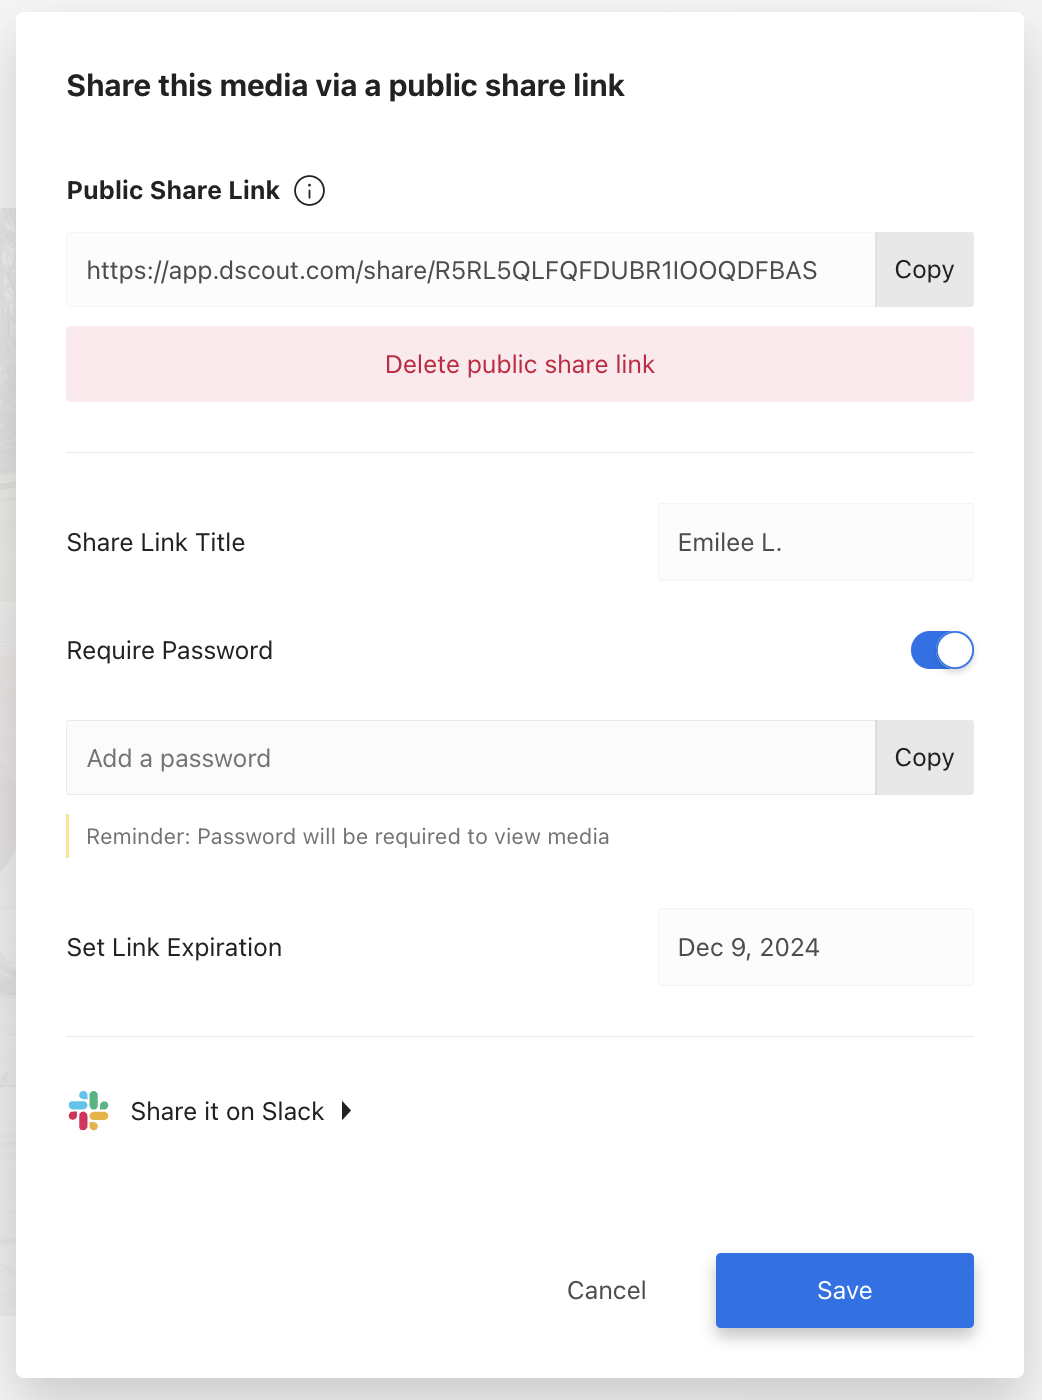1042x1400 pixels.
Task: Edit the Share Link Title showing Emilee L.
Action: pos(815,542)
